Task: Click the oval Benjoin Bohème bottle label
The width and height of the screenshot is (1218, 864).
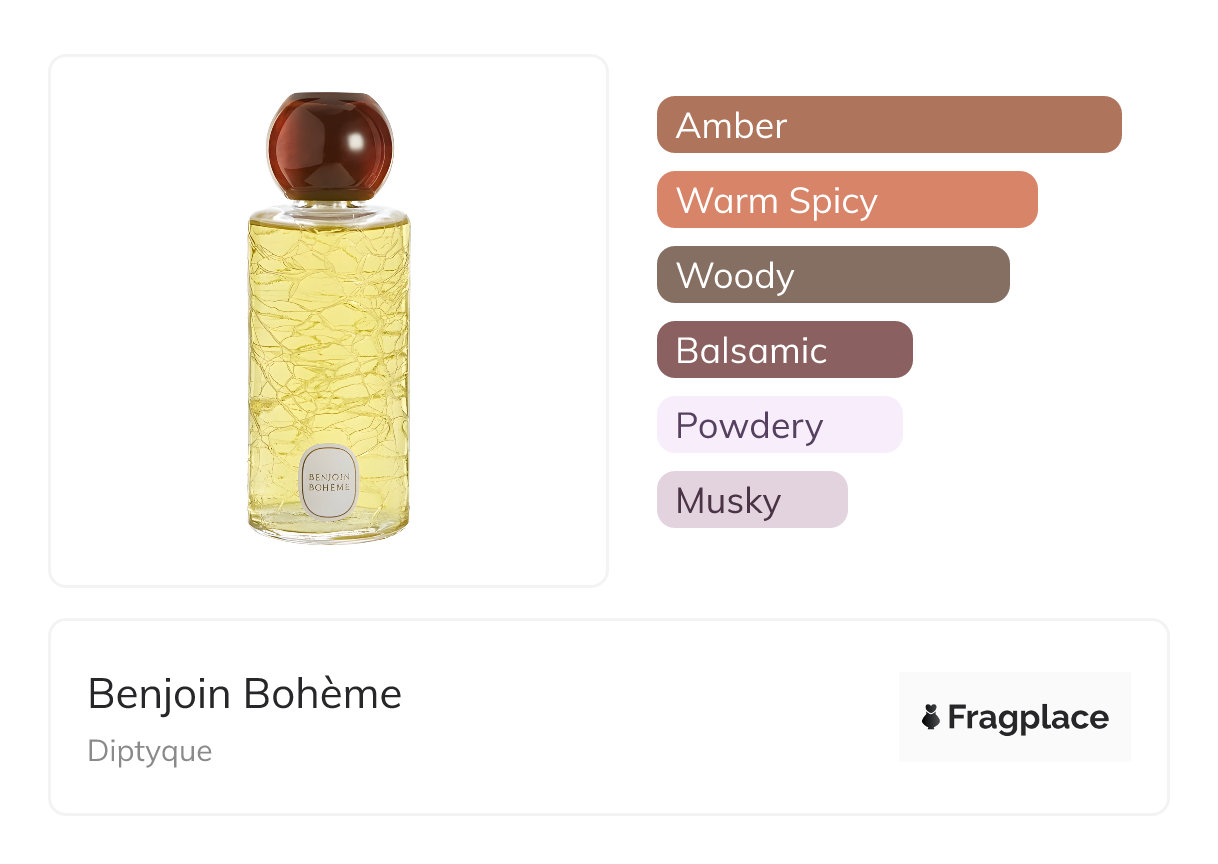Action: point(328,480)
